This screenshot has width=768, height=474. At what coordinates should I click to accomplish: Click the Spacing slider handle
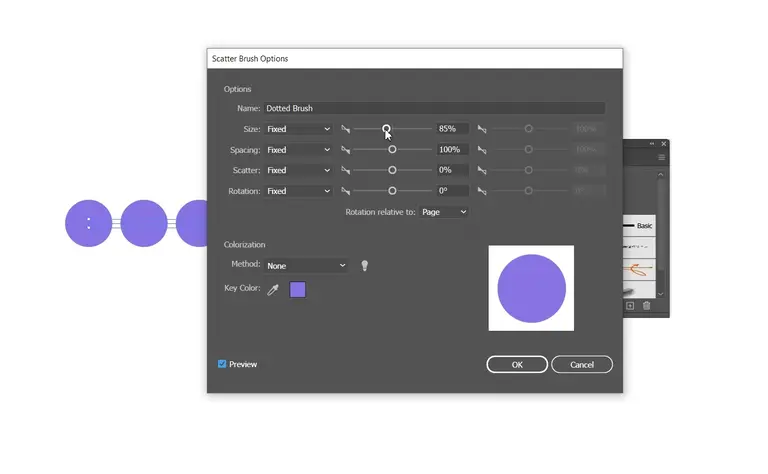pyautogui.click(x=392, y=149)
